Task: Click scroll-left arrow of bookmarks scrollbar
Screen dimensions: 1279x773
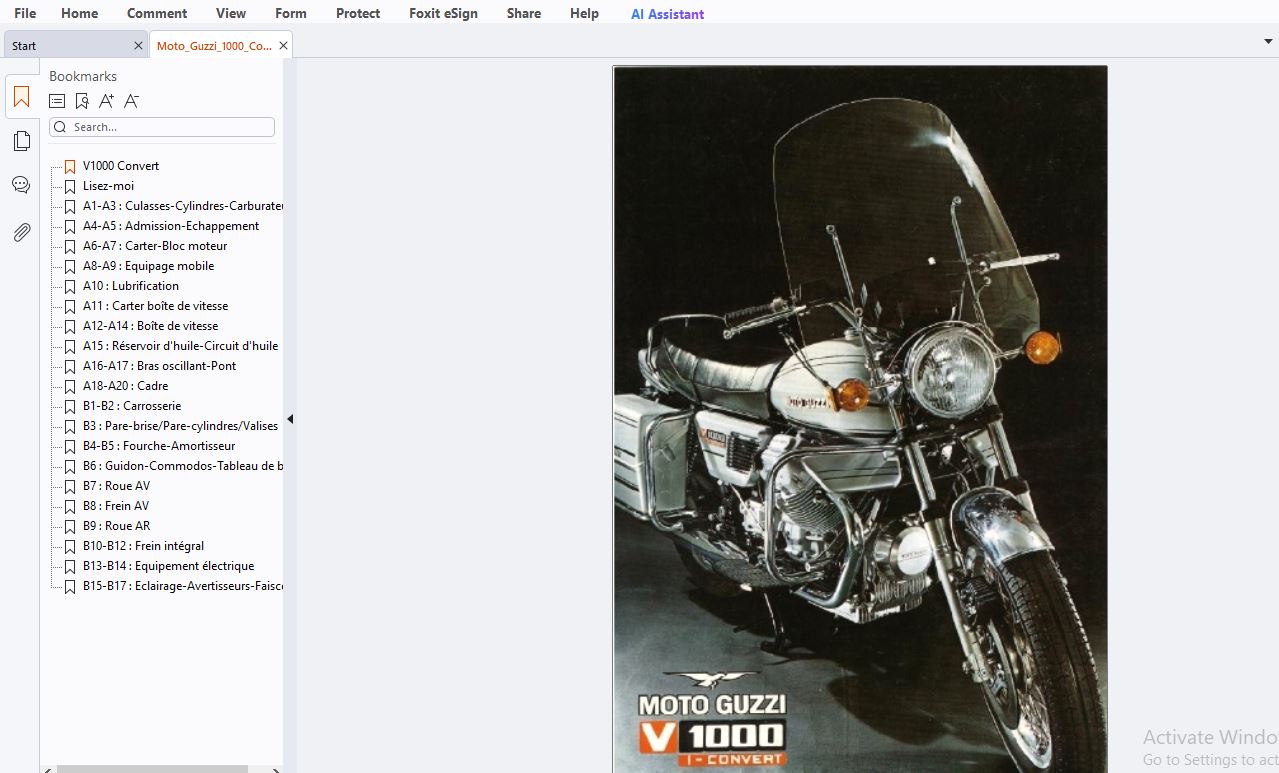Action: [x=46, y=769]
